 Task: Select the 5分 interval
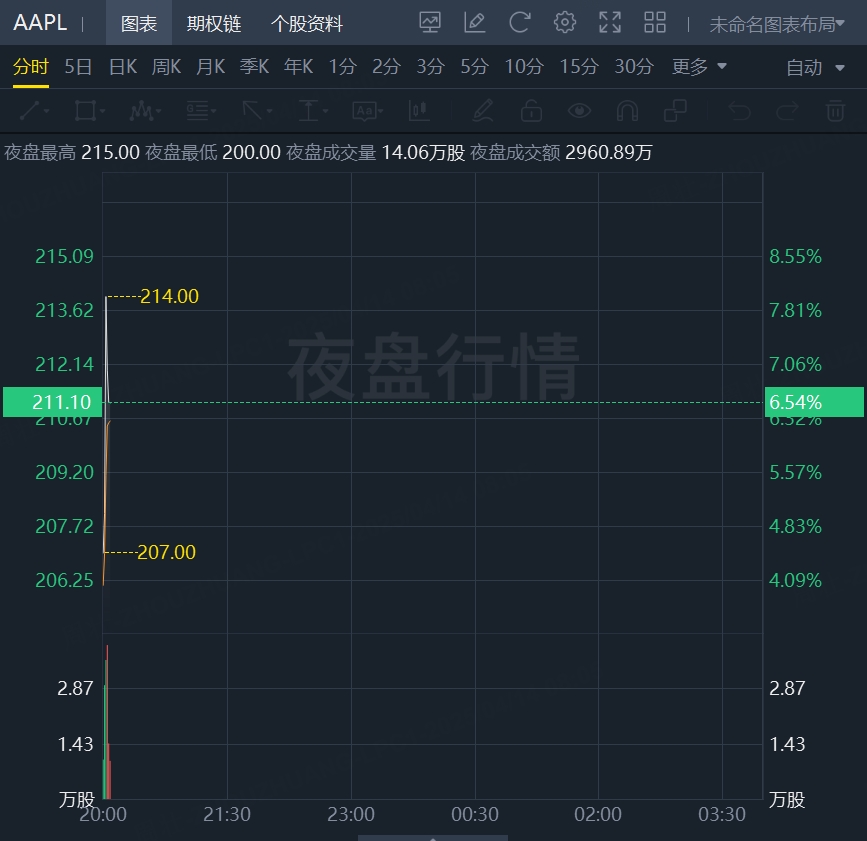tap(474, 67)
